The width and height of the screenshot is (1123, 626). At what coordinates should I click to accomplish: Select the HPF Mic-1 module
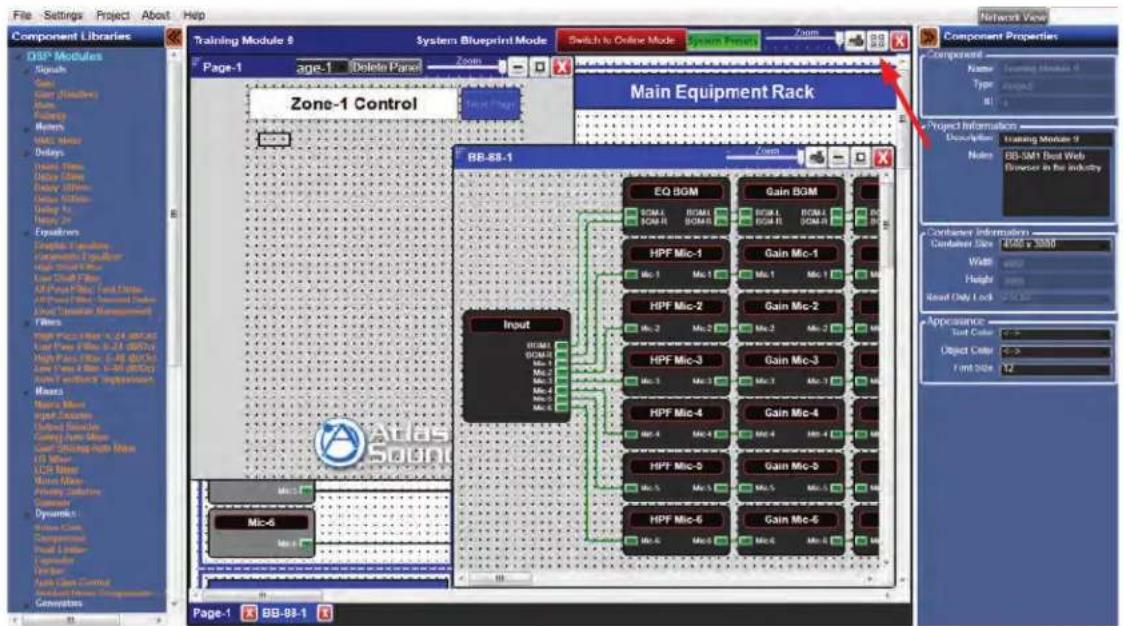(676, 263)
